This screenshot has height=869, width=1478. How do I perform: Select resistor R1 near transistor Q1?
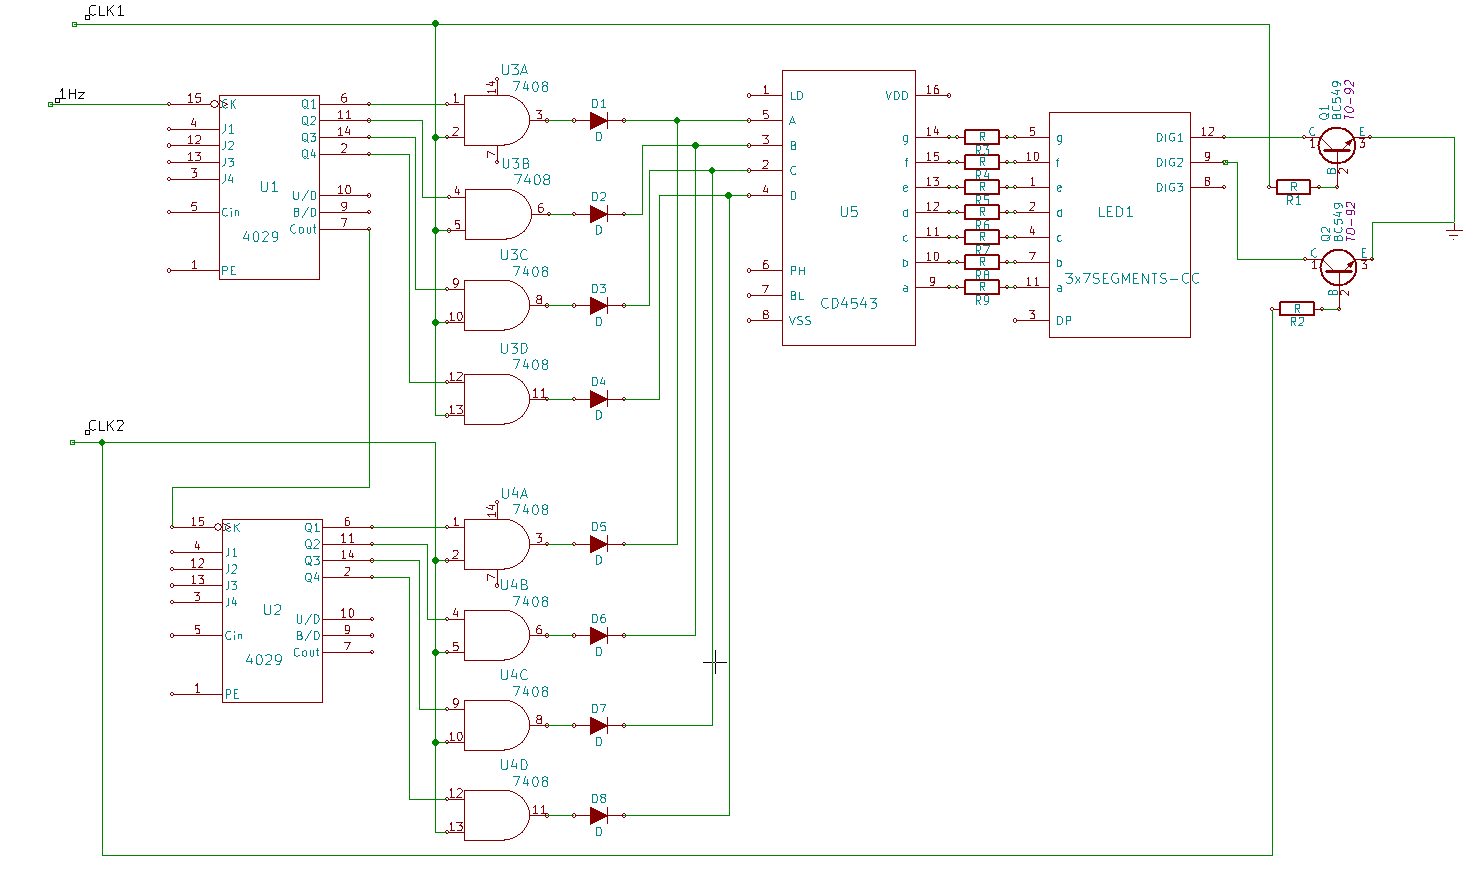point(1294,187)
